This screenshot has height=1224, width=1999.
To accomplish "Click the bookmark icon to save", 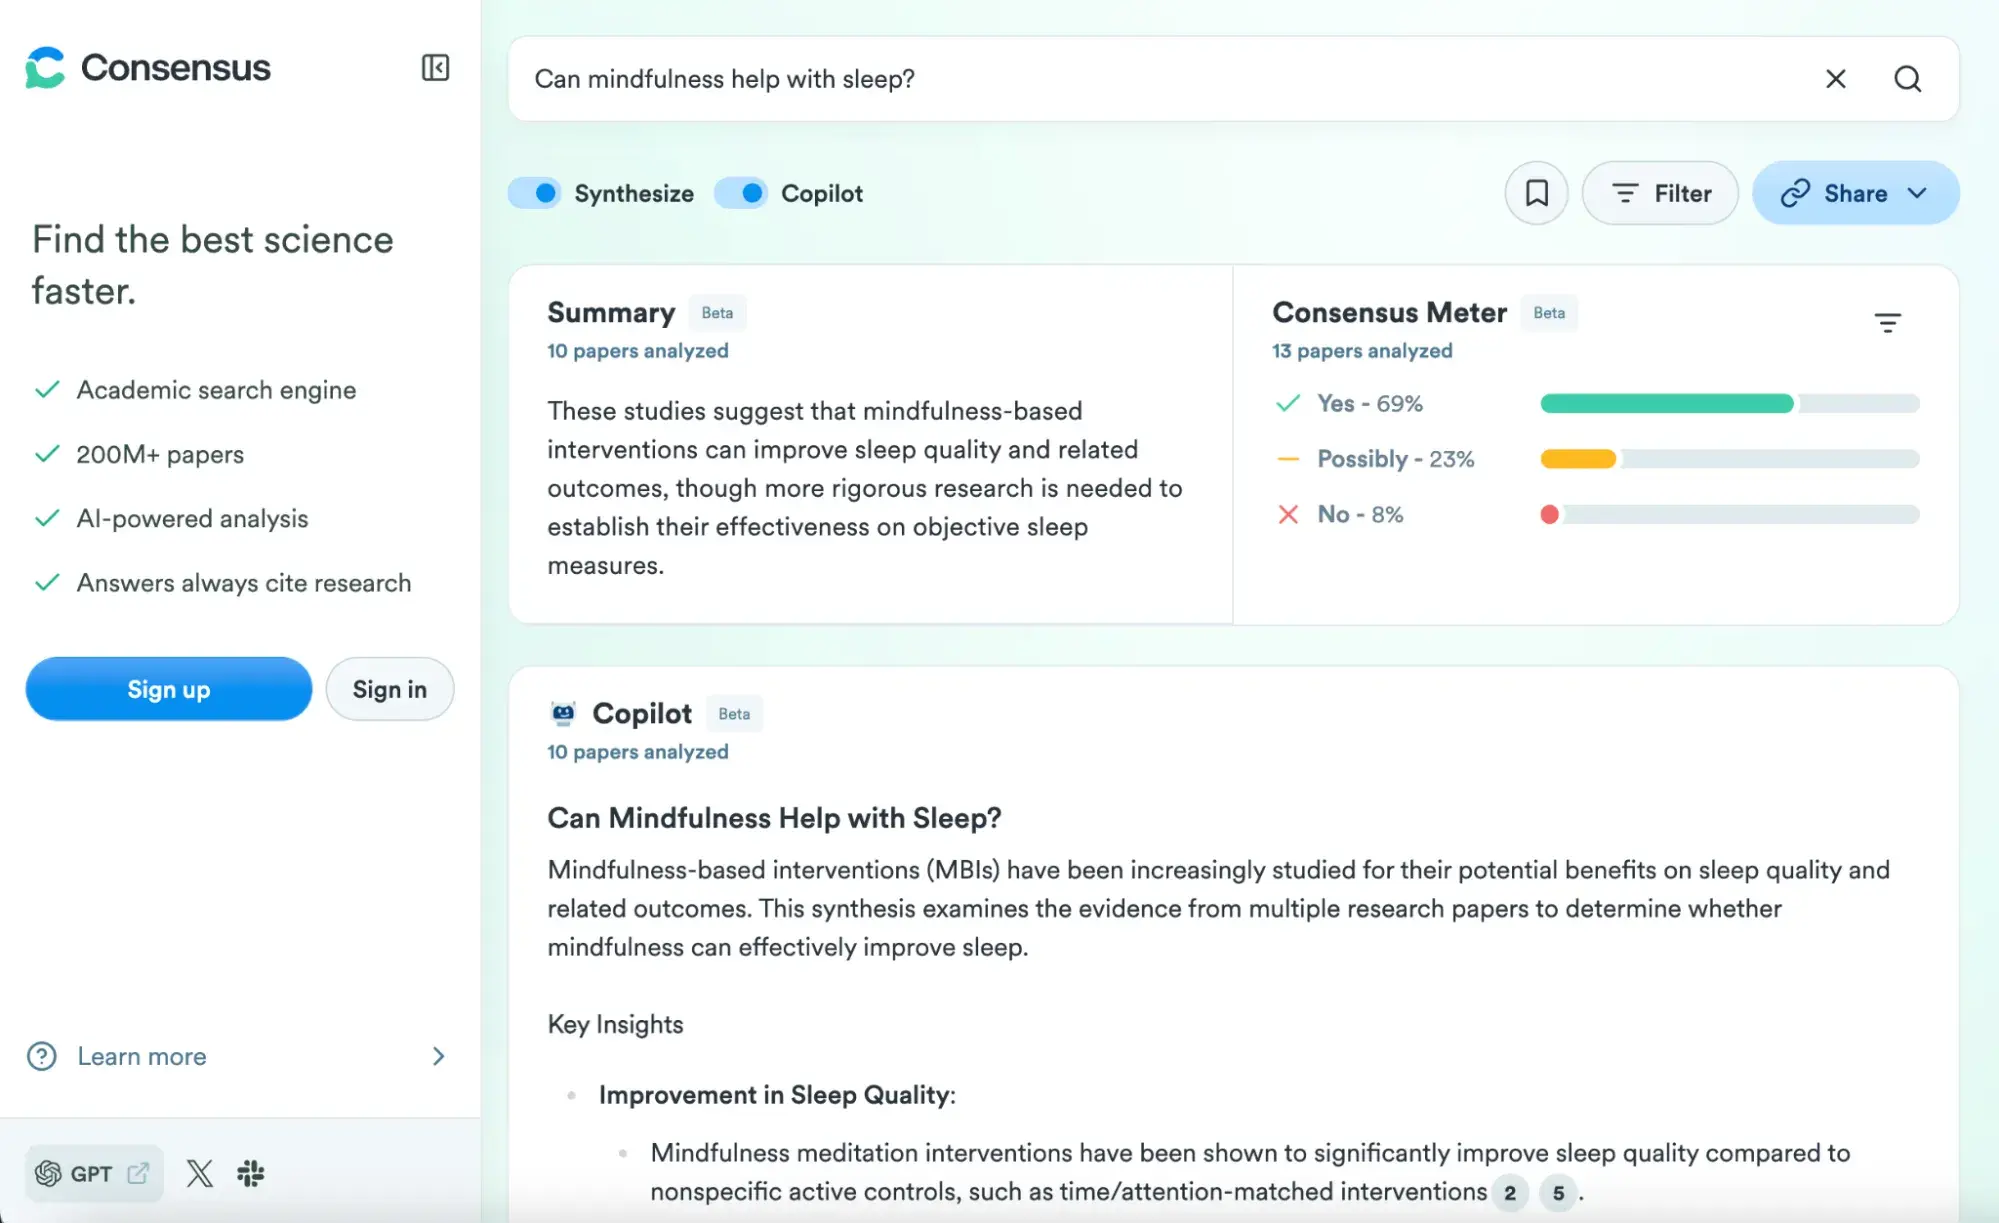I will [1536, 193].
